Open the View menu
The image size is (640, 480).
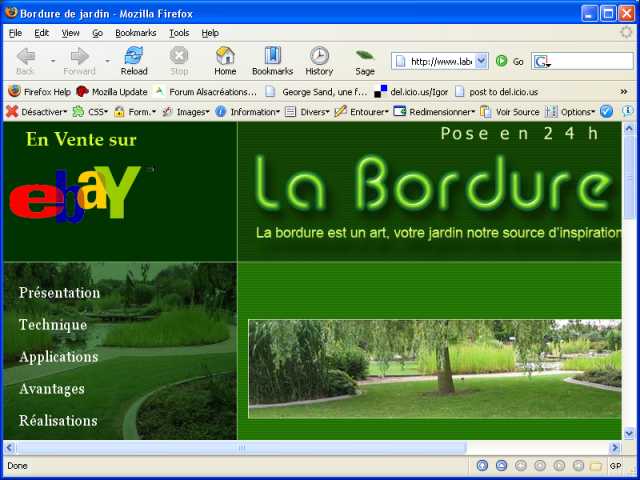tap(71, 33)
